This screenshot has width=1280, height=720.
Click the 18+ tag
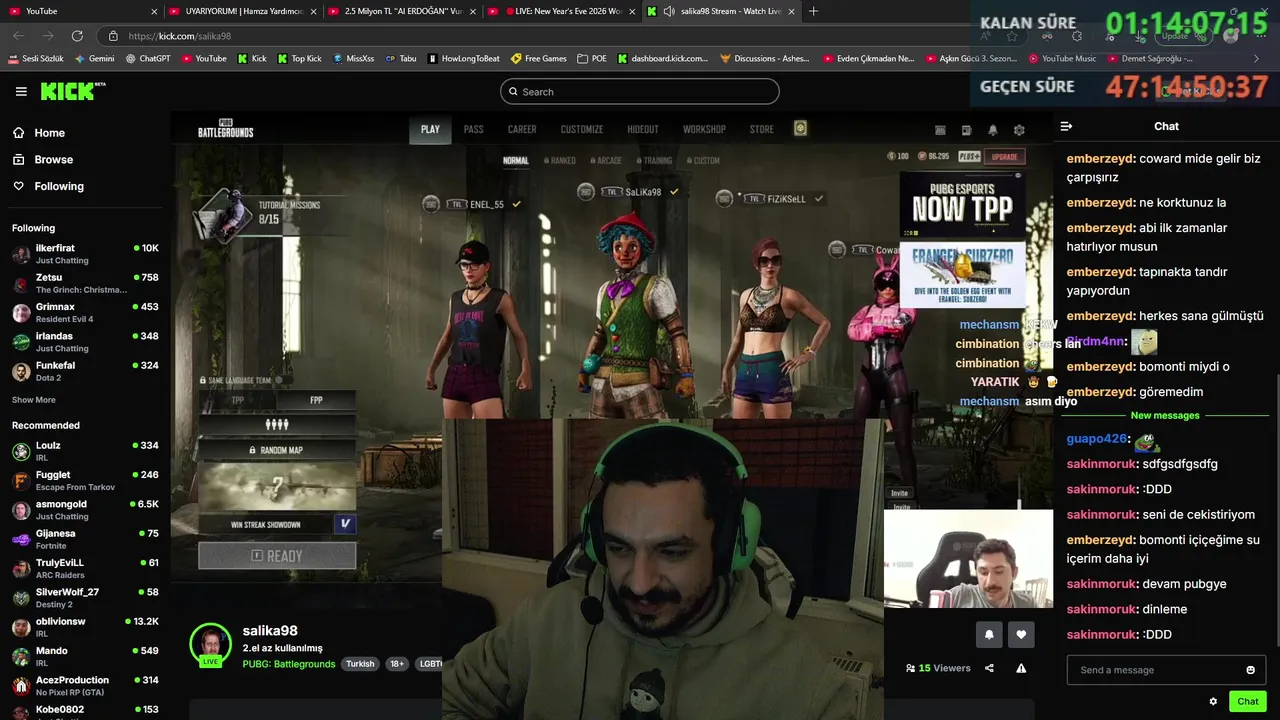pos(397,664)
